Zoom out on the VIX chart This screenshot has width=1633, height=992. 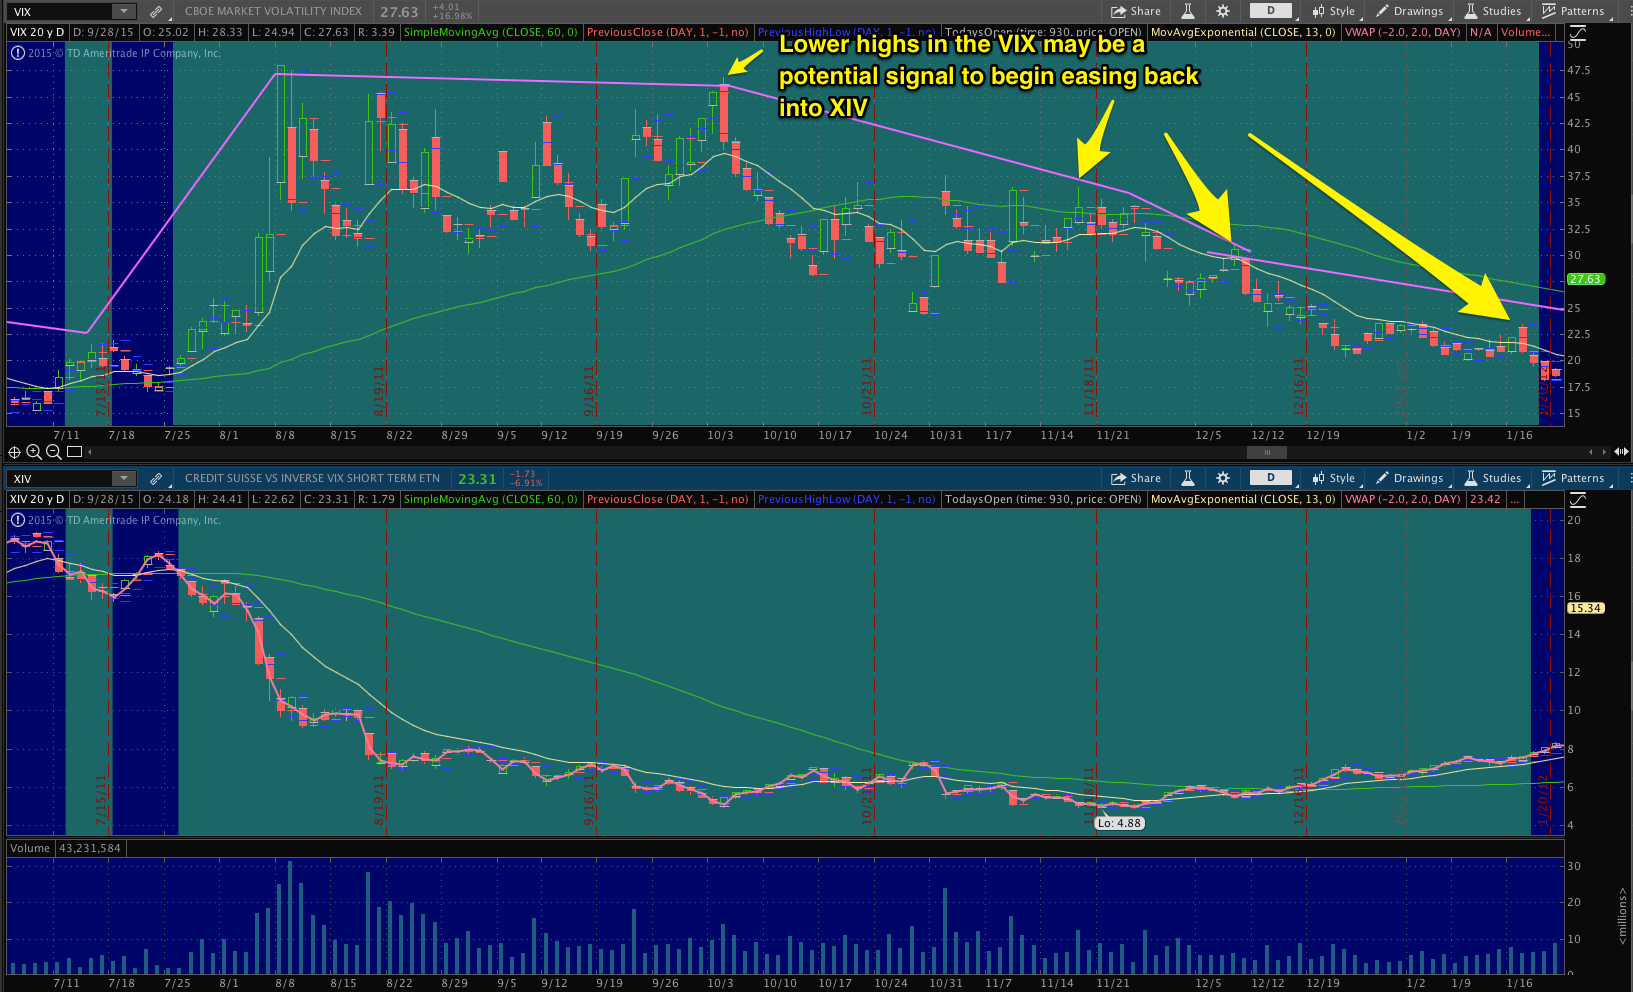[x=54, y=452]
